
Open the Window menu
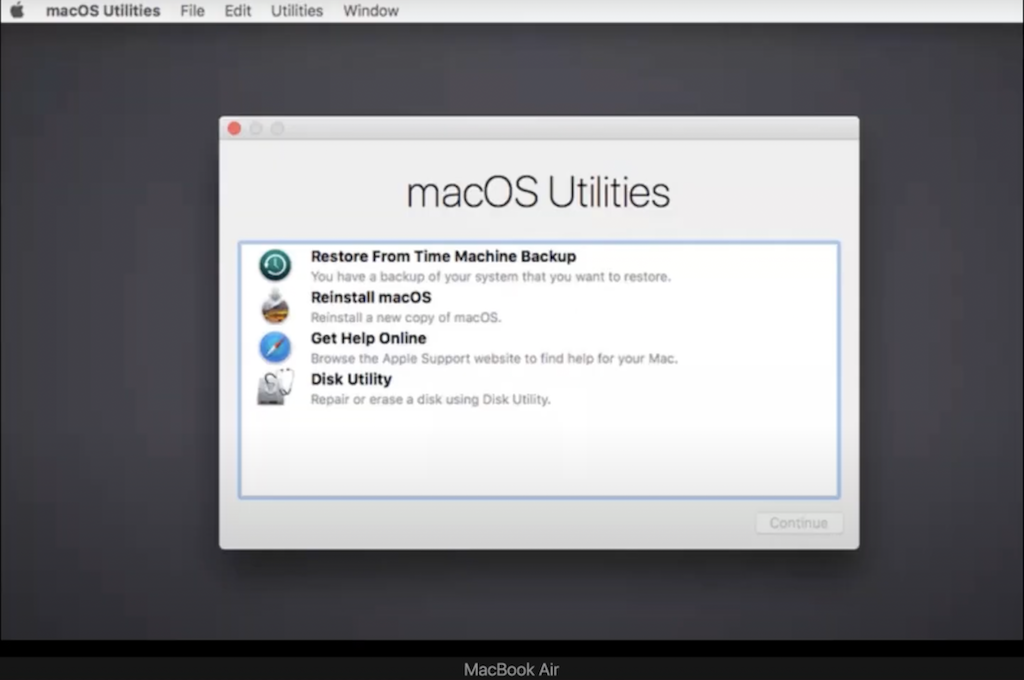click(x=370, y=10)
